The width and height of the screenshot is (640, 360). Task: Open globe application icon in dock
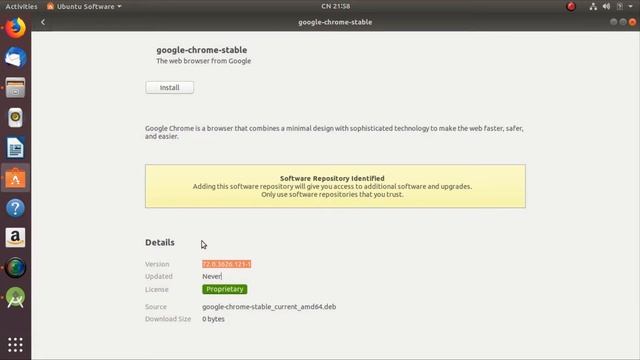(16, 268)
